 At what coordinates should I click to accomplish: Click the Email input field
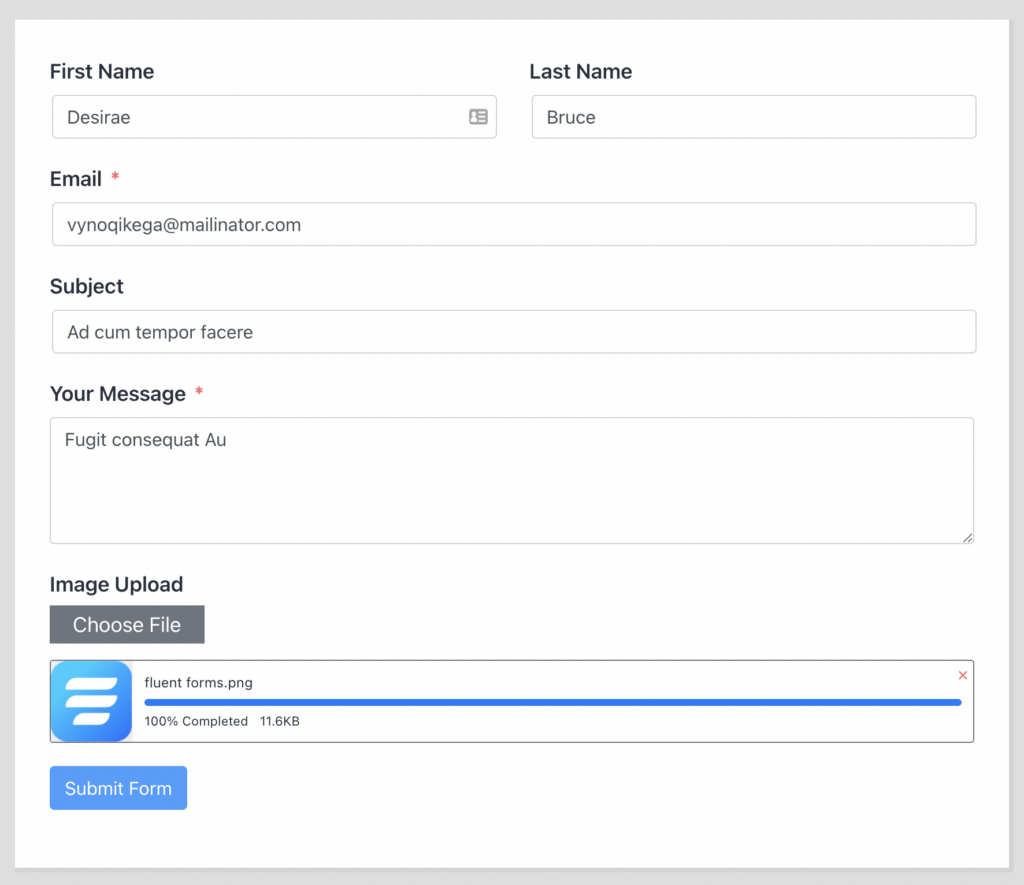point(514,224)
